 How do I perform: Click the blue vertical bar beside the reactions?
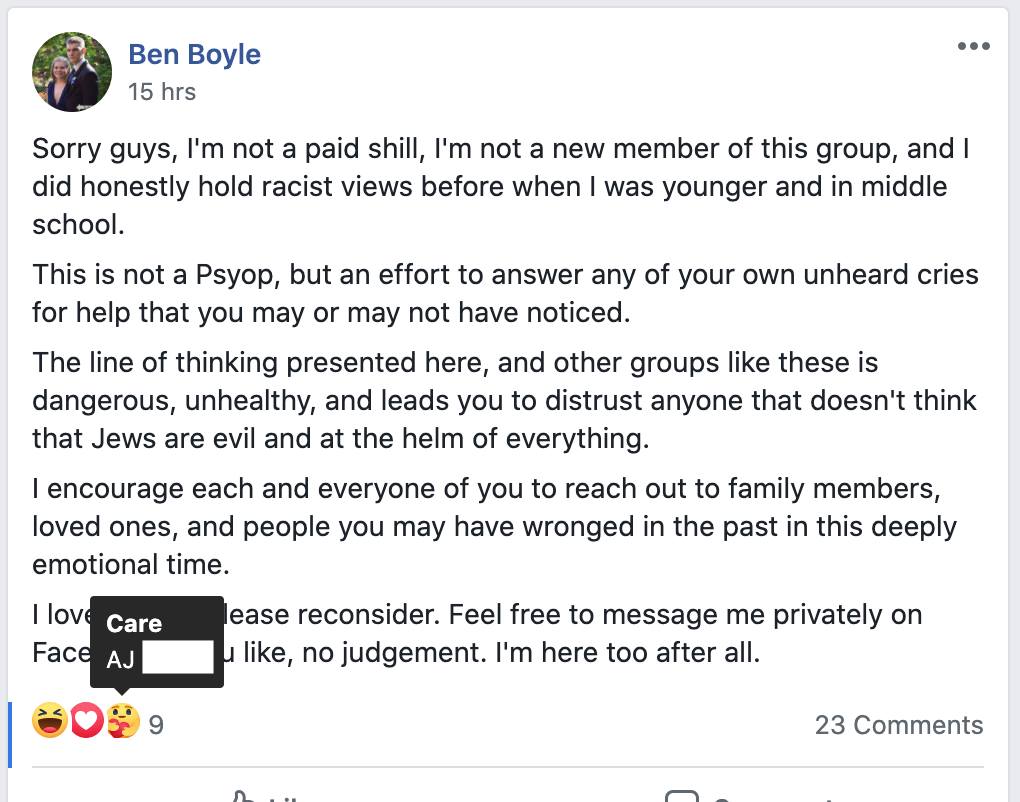pos(10,735)
